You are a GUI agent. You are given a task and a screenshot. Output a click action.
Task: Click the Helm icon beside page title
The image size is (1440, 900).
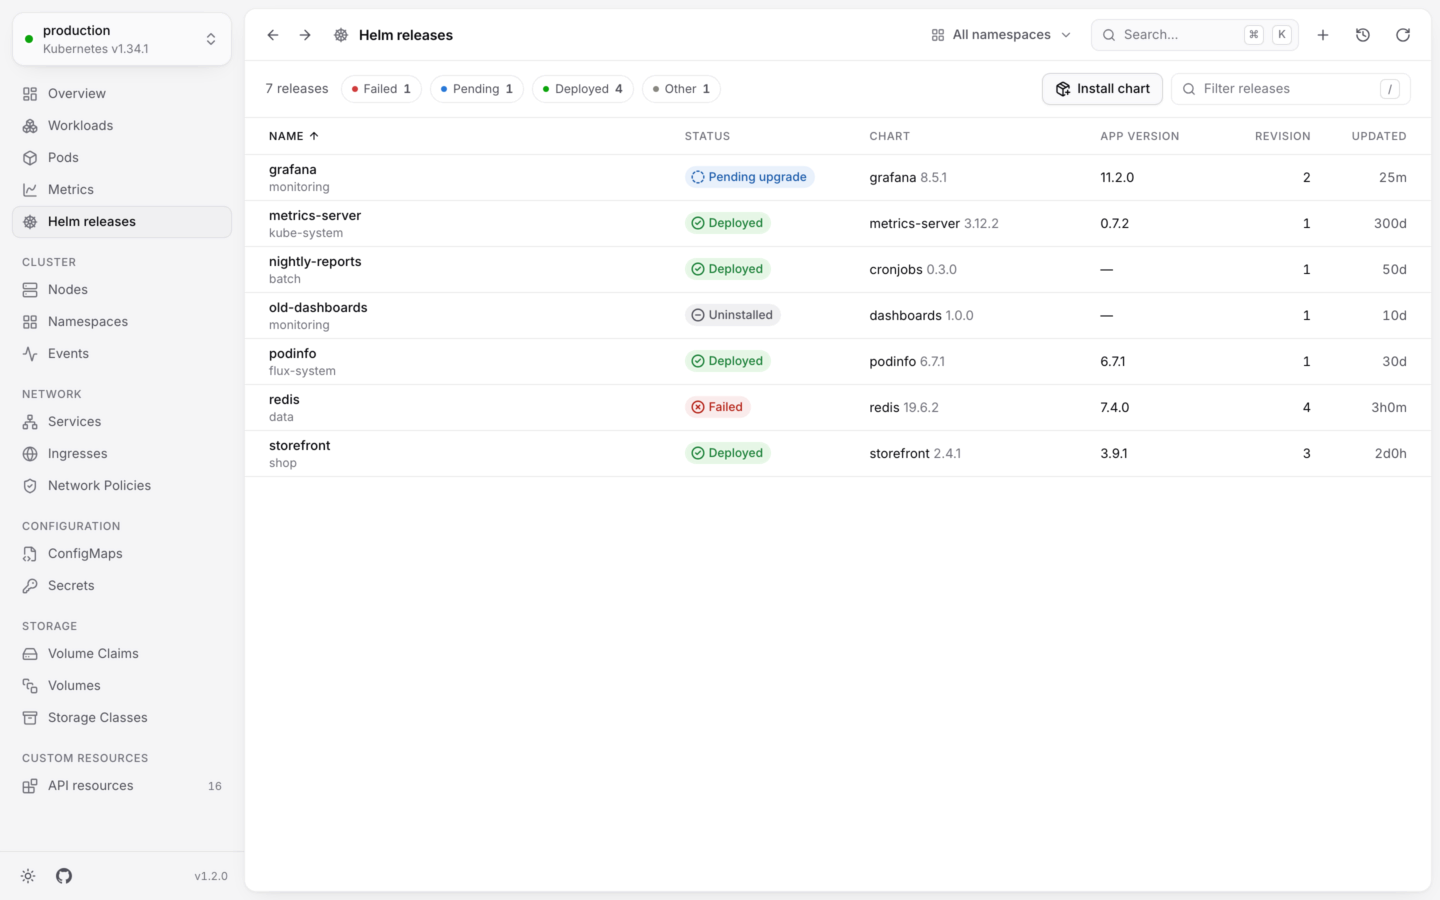click(341, 35)
